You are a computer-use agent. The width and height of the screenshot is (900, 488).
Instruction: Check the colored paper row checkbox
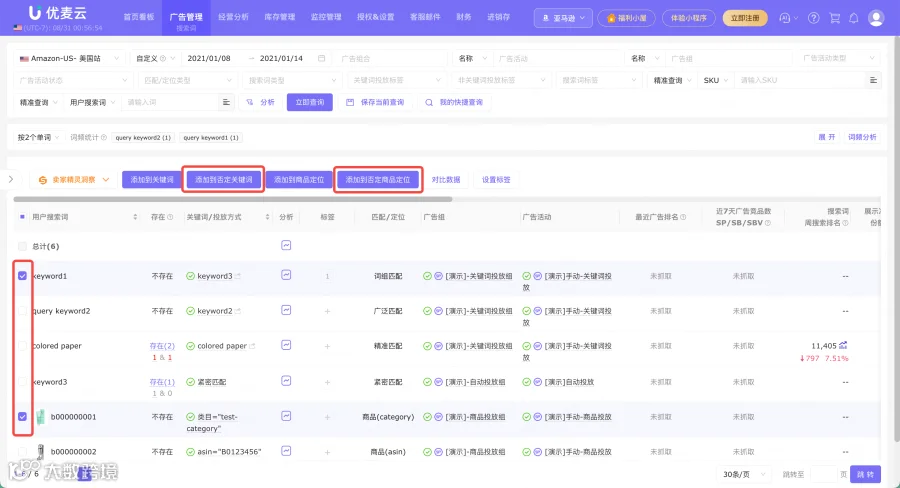coord(22,346)
